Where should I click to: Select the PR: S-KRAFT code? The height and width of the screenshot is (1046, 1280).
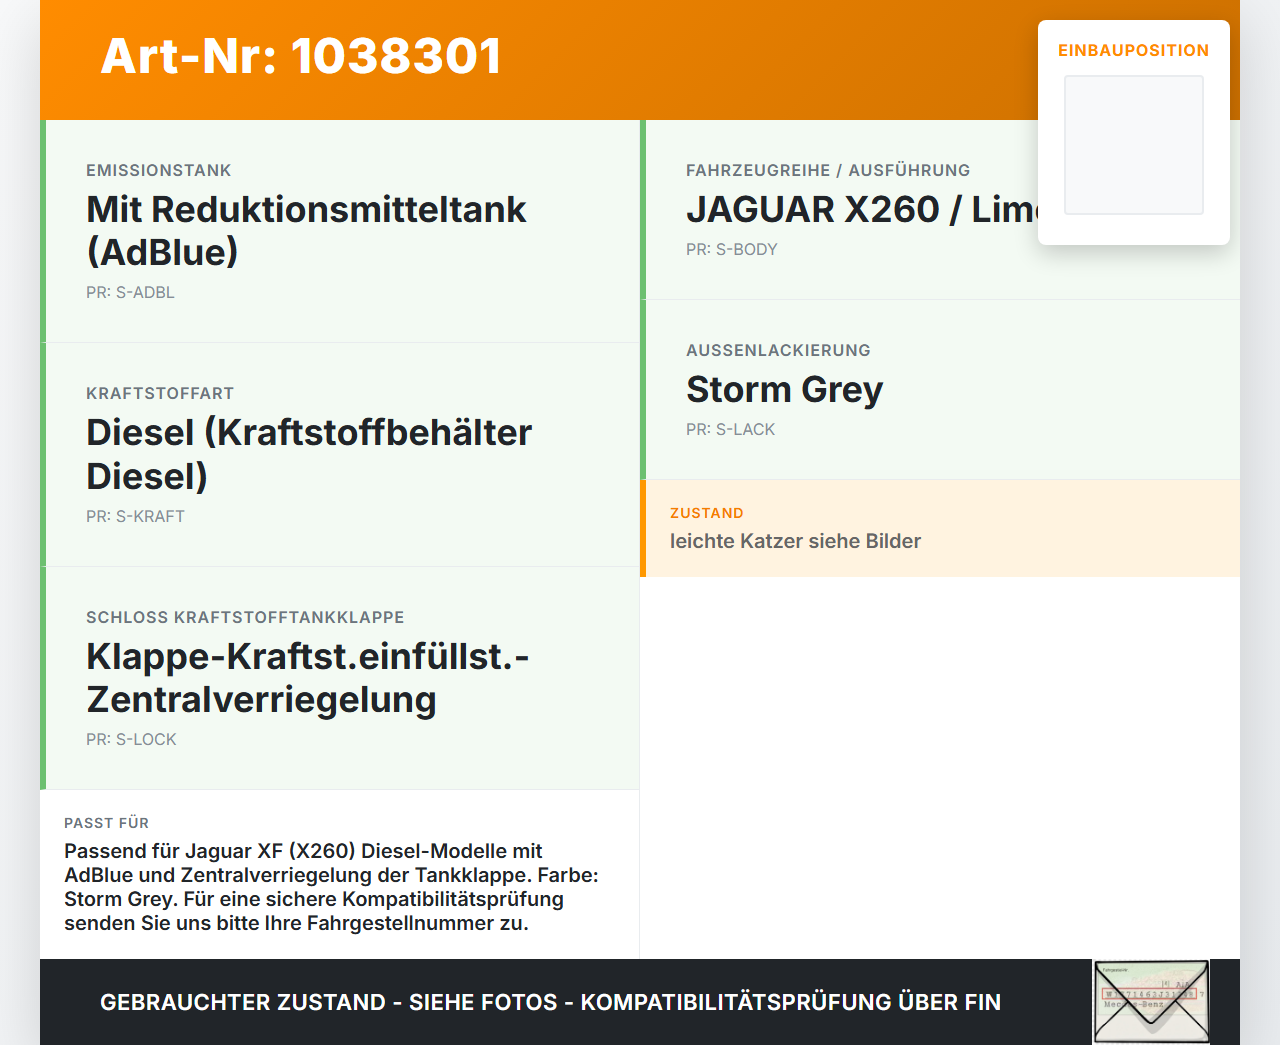click(x=135, y=516)
